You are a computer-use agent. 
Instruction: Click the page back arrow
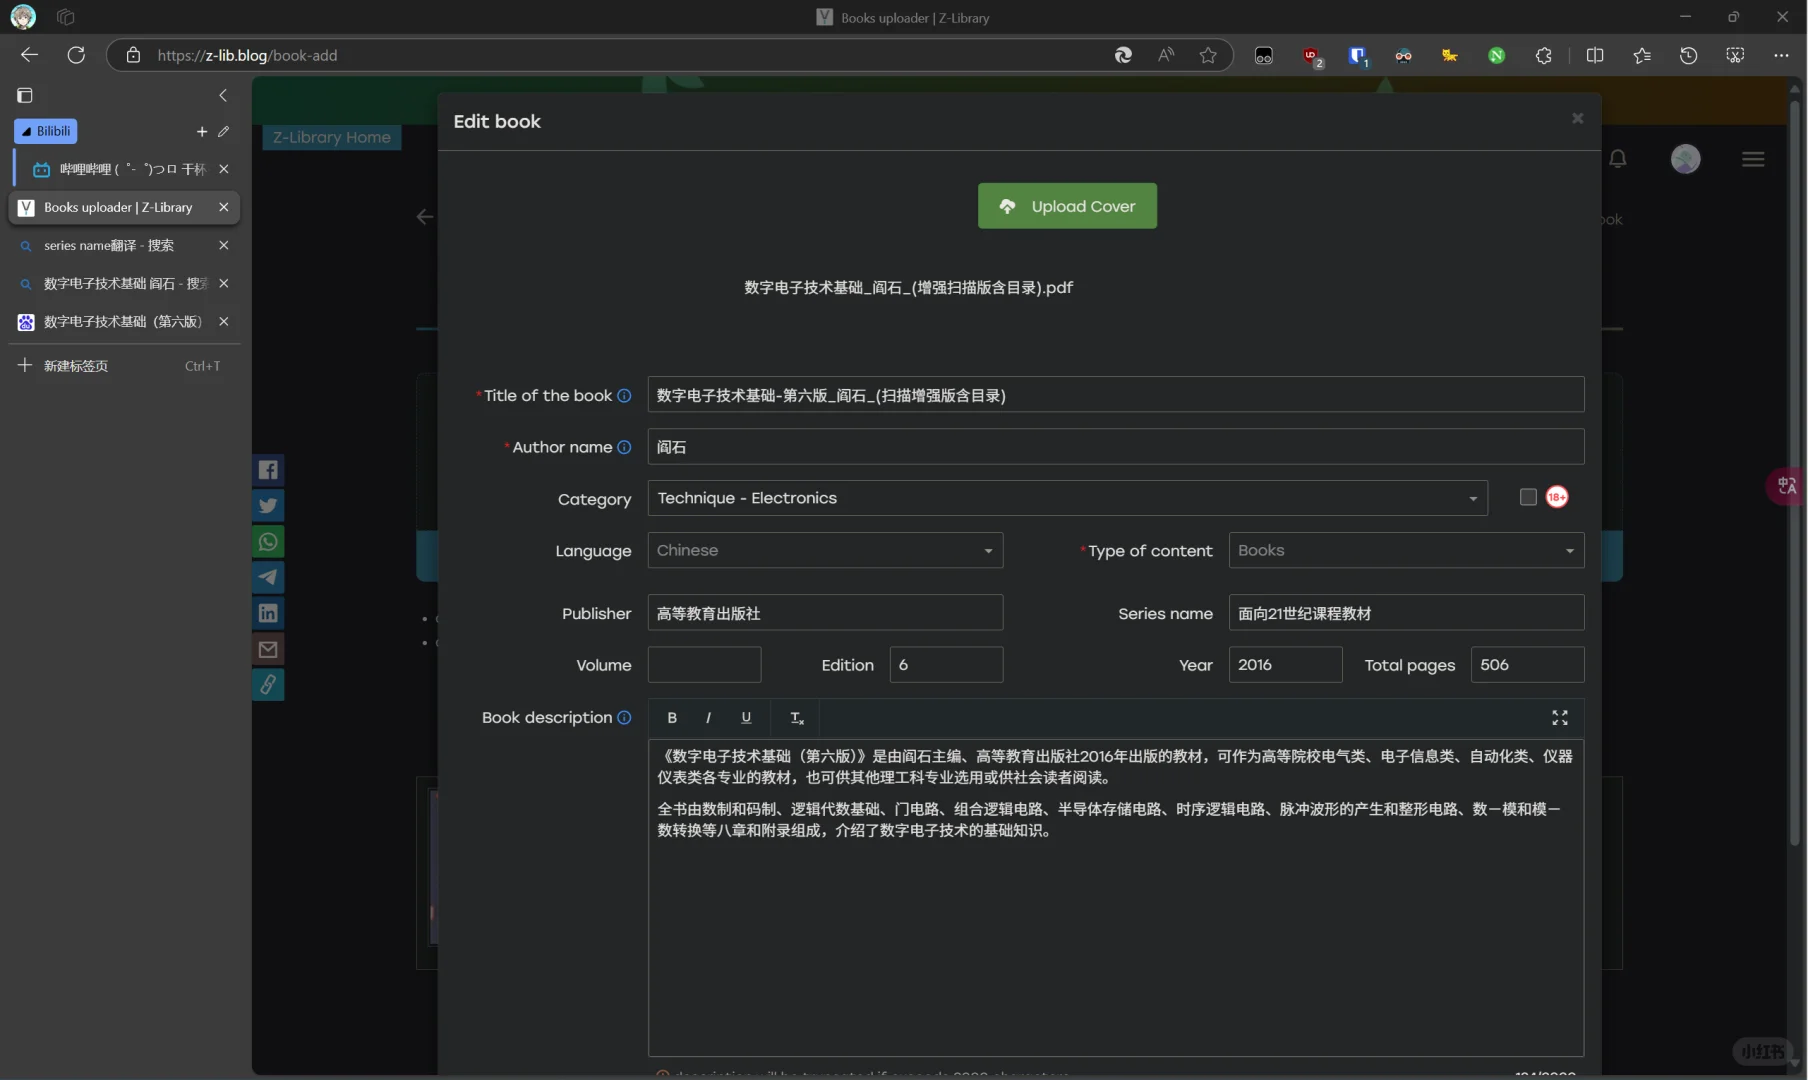click(x=425, y=217)
